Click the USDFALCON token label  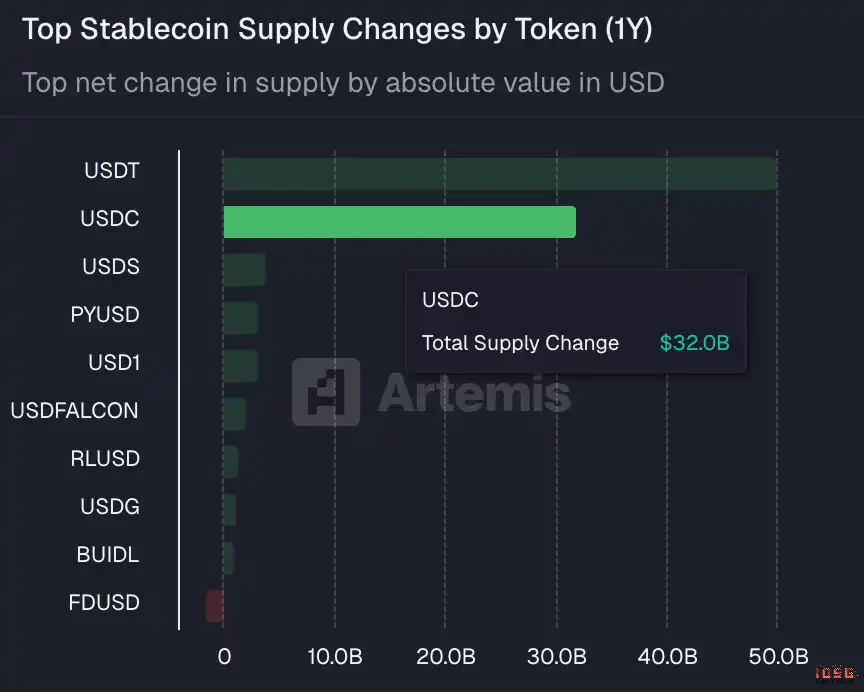click(74, 411)
